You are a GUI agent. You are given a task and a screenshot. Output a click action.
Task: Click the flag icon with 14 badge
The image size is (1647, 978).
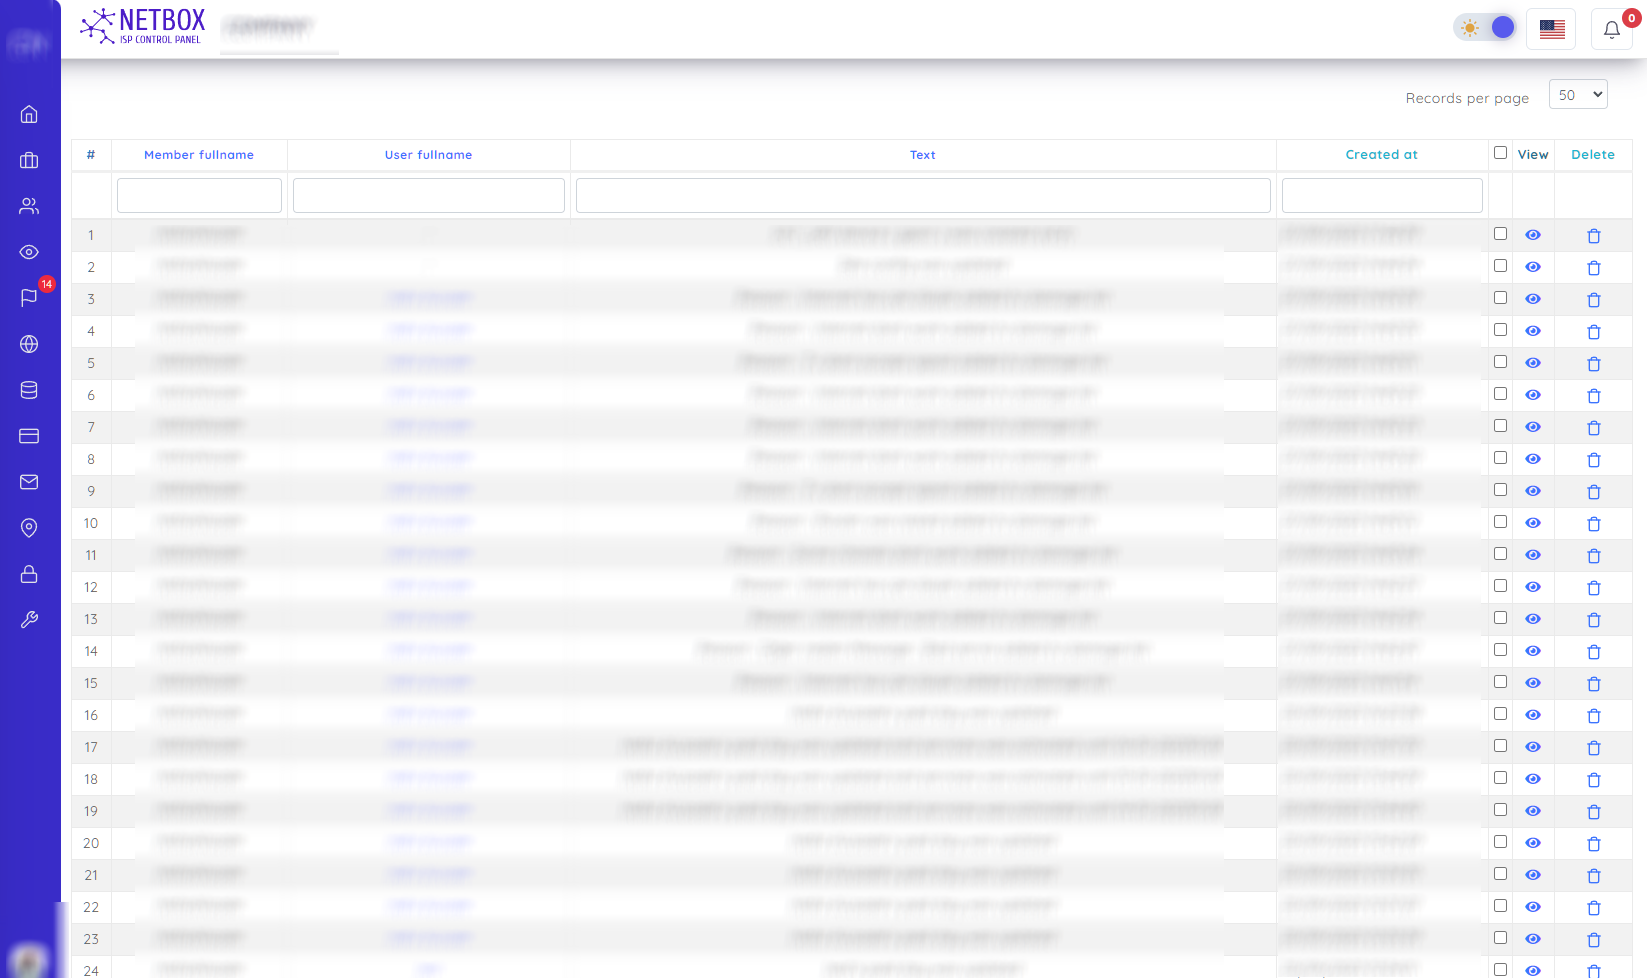pyautogui.click(x=29, y=297)
